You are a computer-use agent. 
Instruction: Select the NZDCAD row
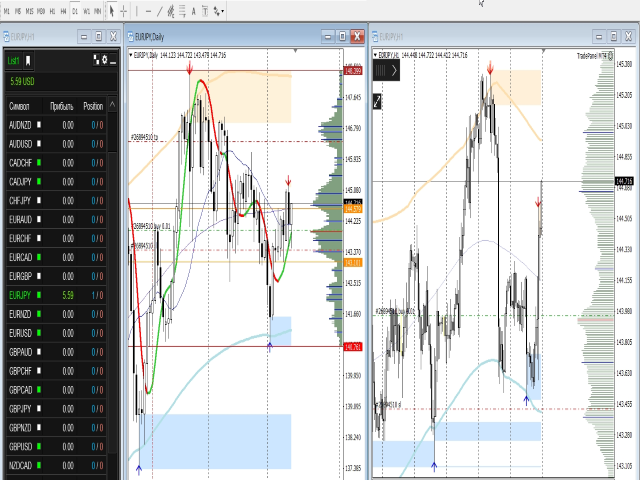tap(56, 465)
